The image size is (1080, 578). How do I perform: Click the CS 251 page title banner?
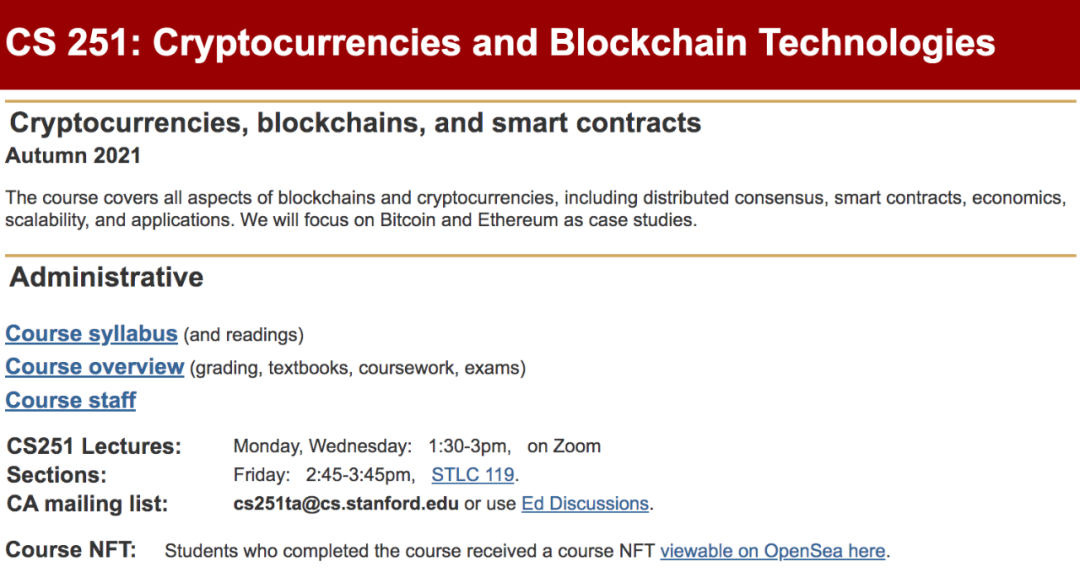click(x=540, y=43)
